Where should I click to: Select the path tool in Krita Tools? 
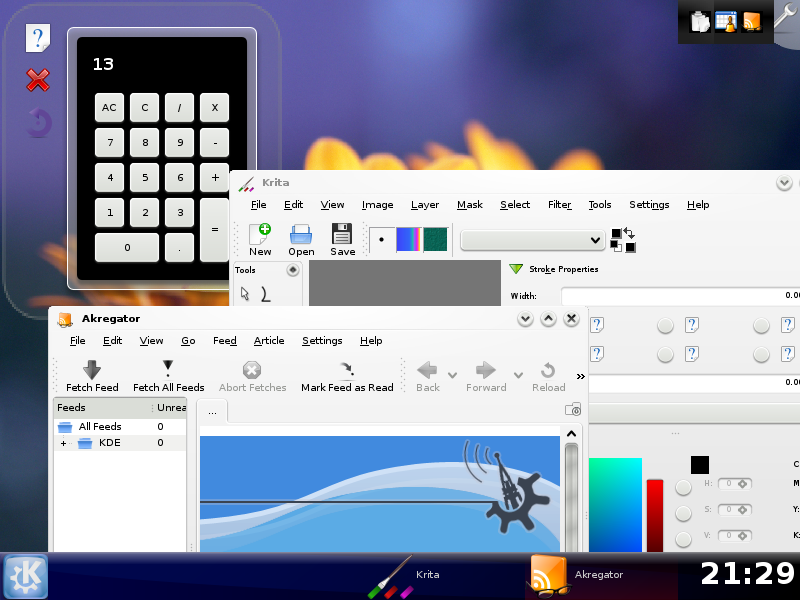coord(265,294)
